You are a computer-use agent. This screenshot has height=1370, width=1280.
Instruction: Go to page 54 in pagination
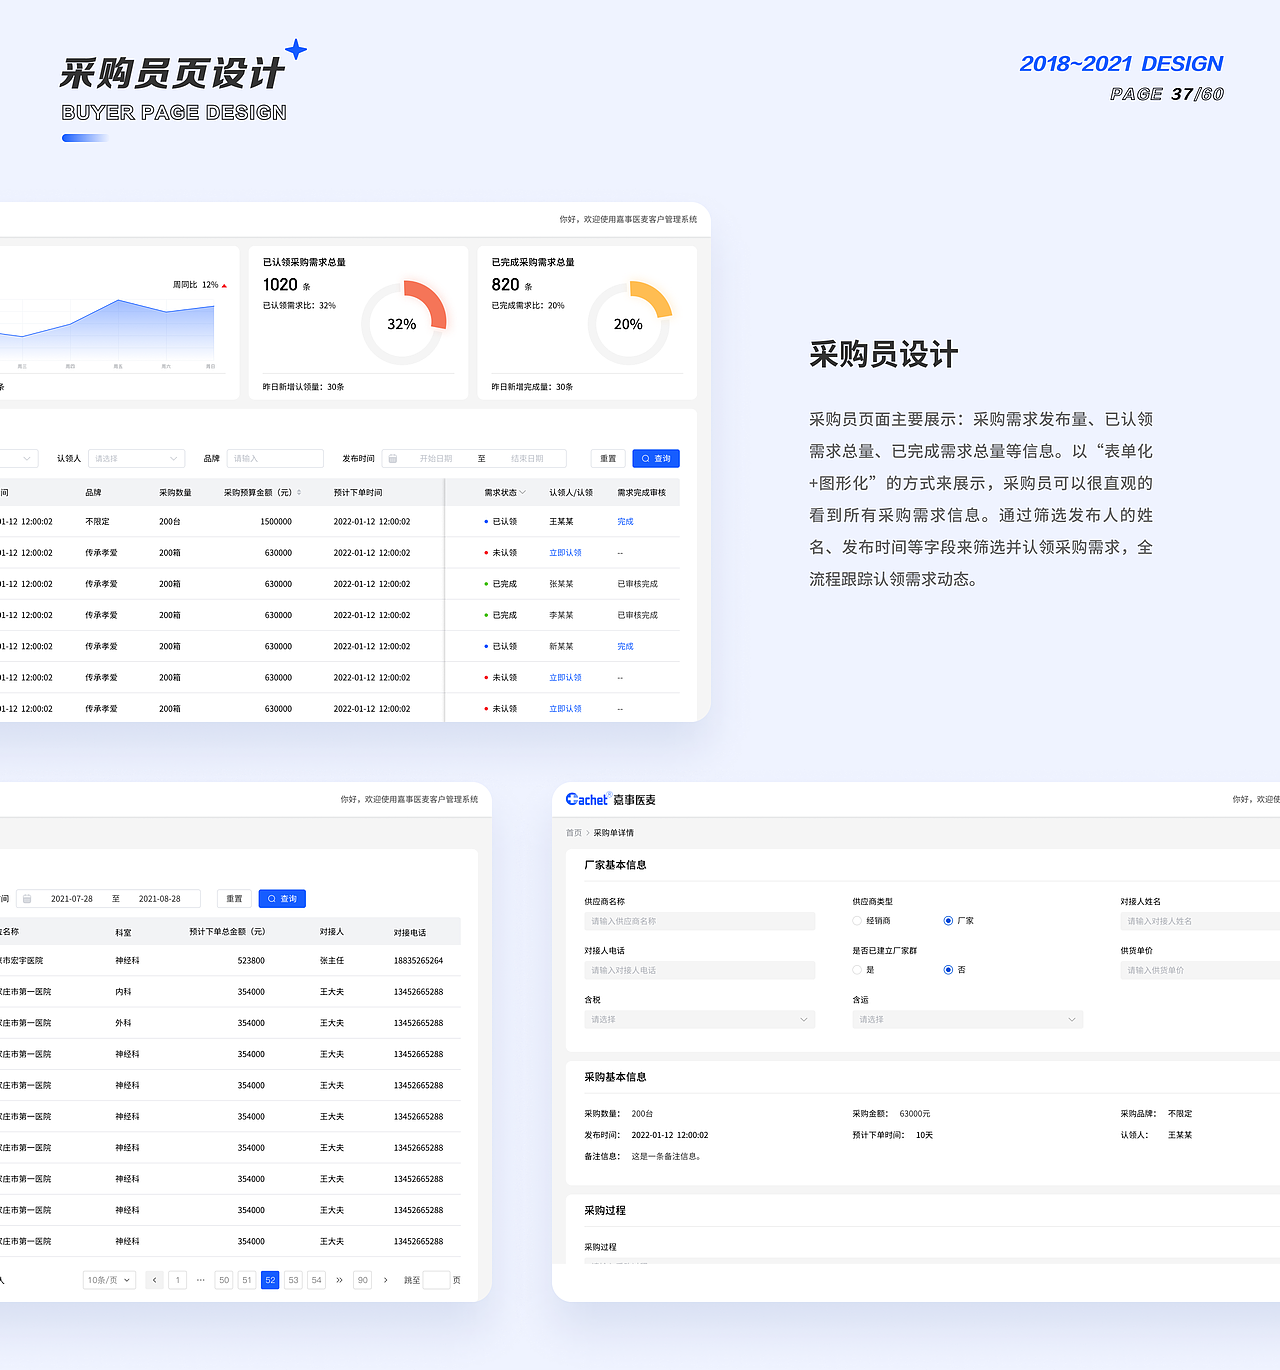pos(317,1280)
